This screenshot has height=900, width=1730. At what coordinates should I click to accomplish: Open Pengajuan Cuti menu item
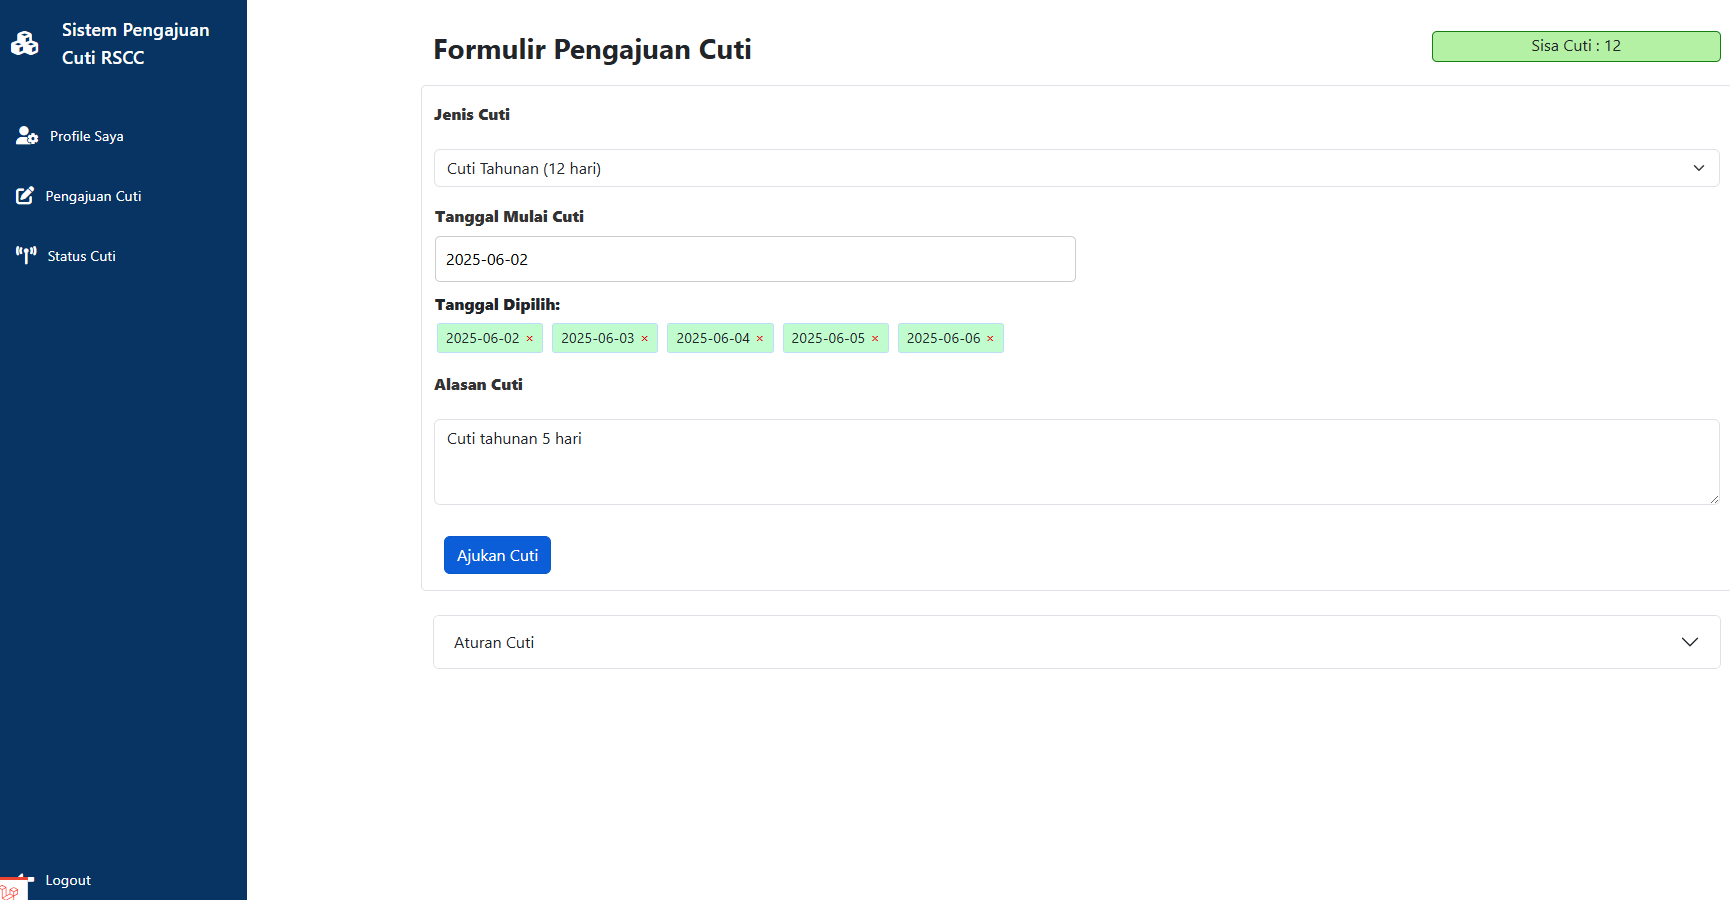[x=93, y=196]
